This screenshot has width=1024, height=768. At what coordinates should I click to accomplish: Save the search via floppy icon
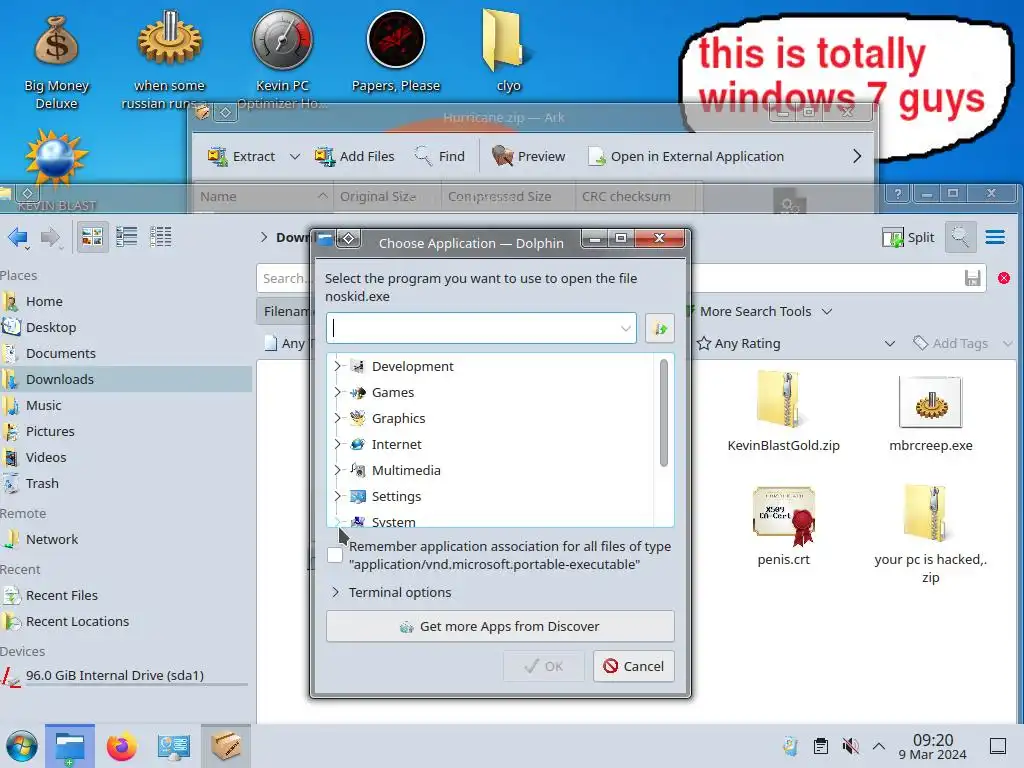click(x=972, y=279)
